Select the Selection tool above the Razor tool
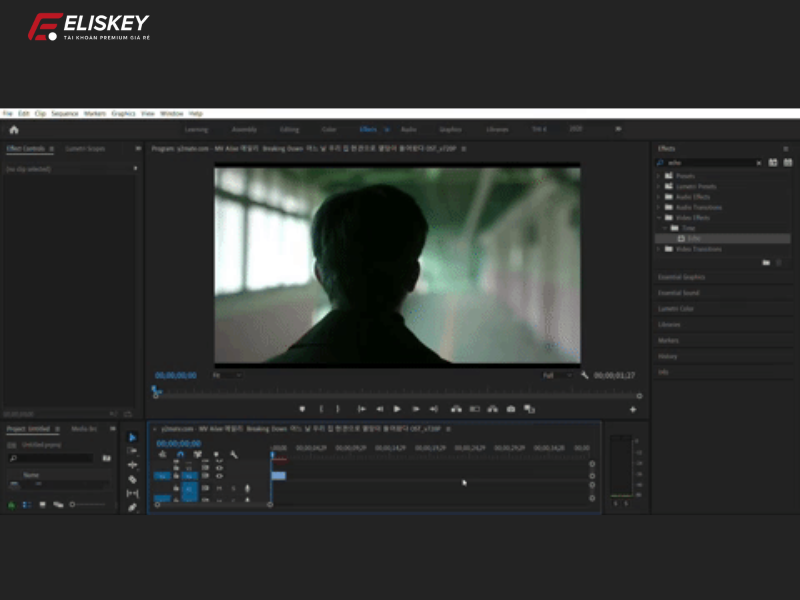Viewport: 800px width, 600px height. click(132, 437)
